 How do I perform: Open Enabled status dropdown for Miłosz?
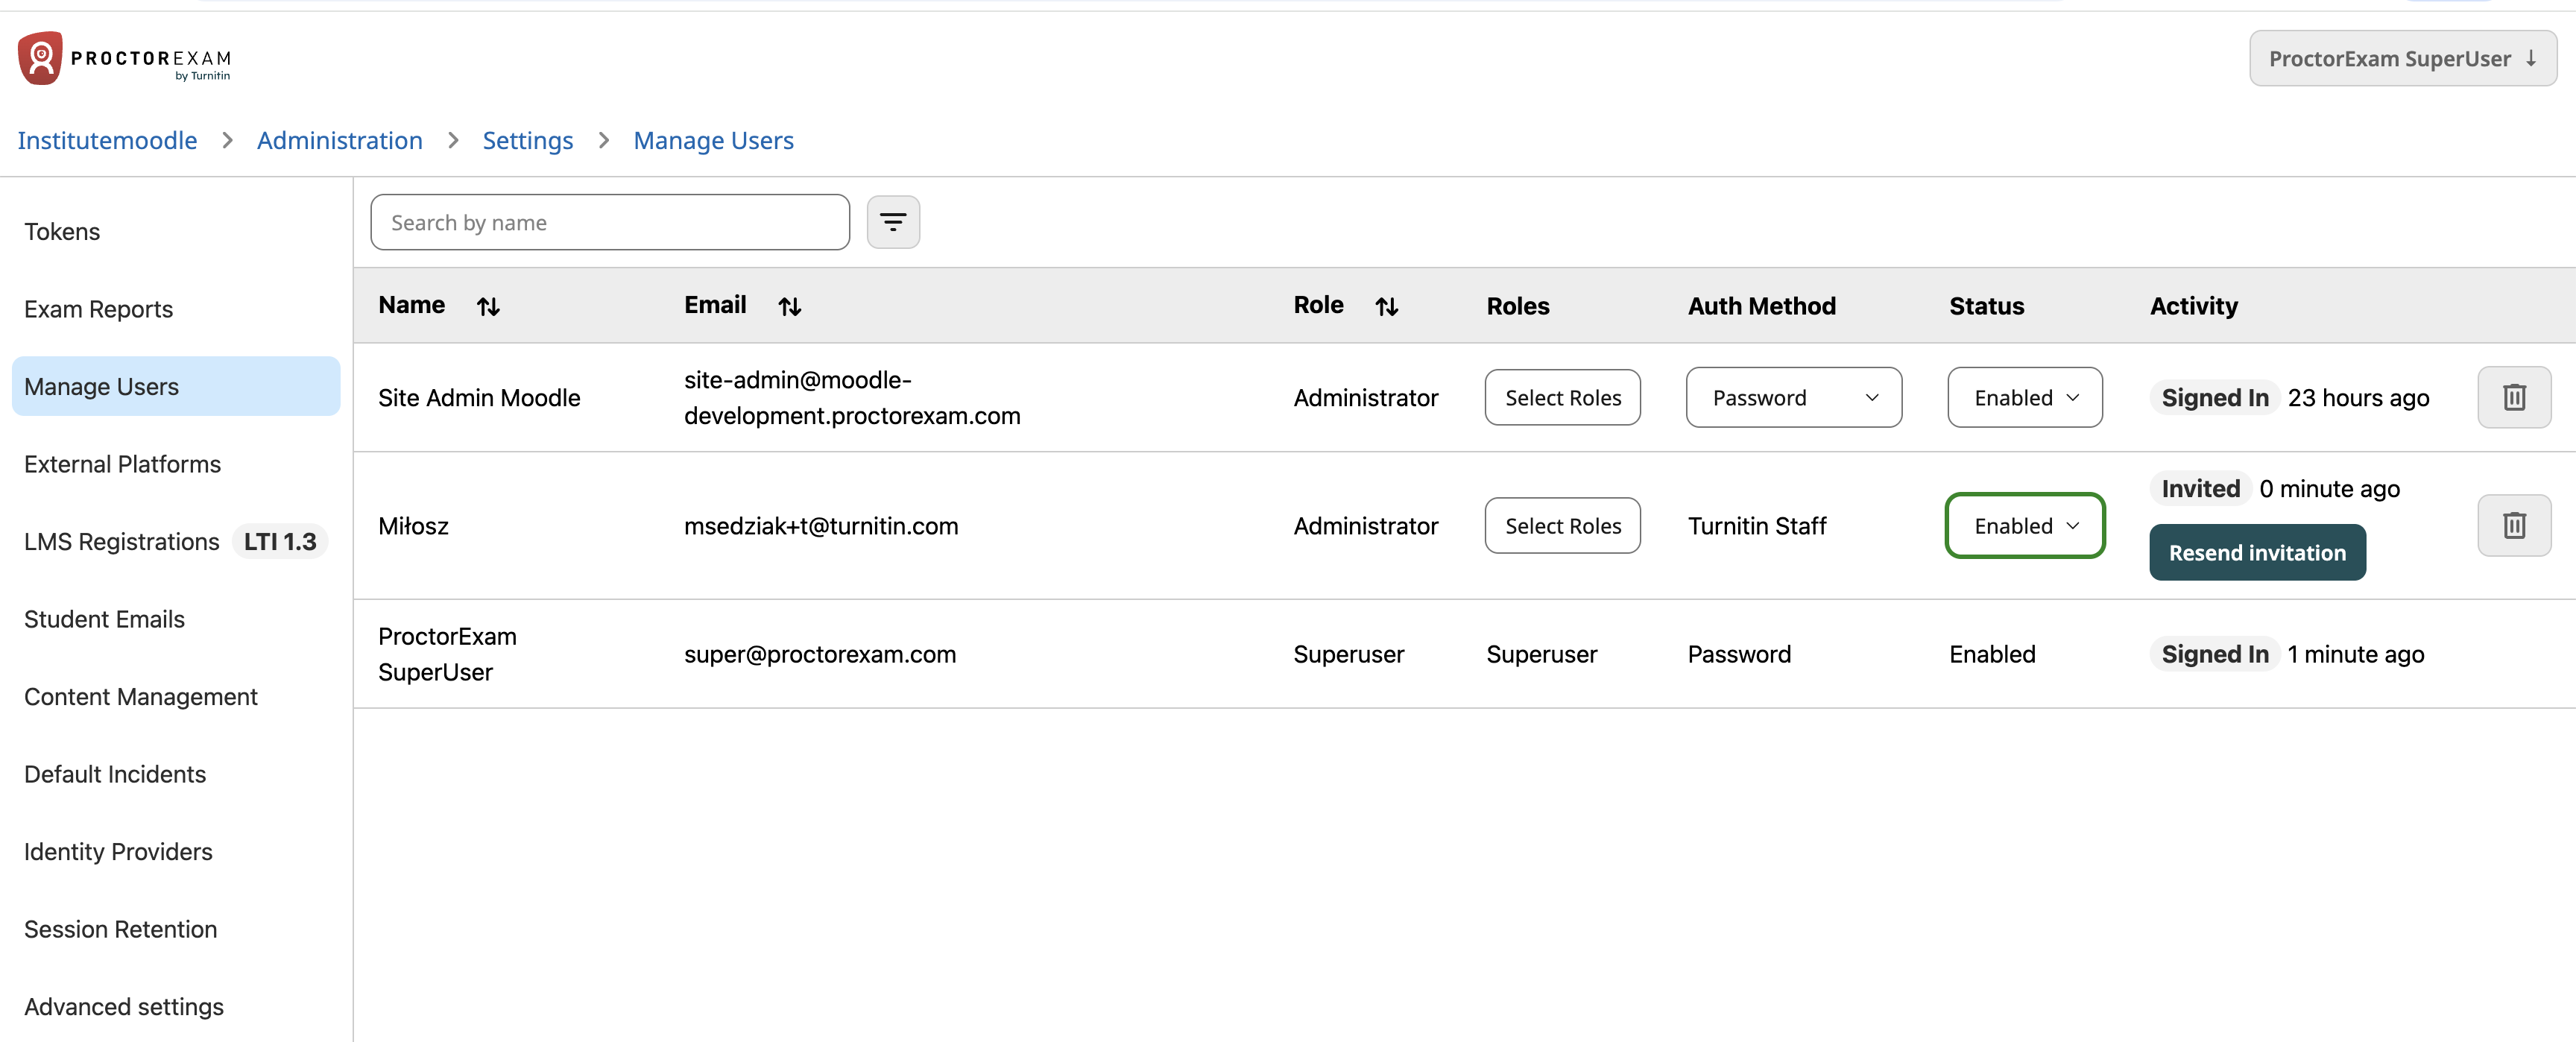2025,526
